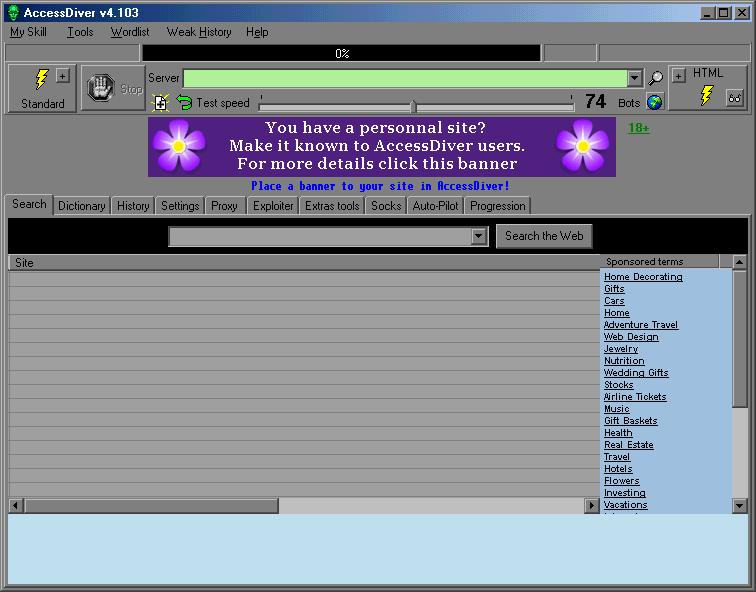
Task: Switch to the Proxy tab
Action: (x=224, y=206)
